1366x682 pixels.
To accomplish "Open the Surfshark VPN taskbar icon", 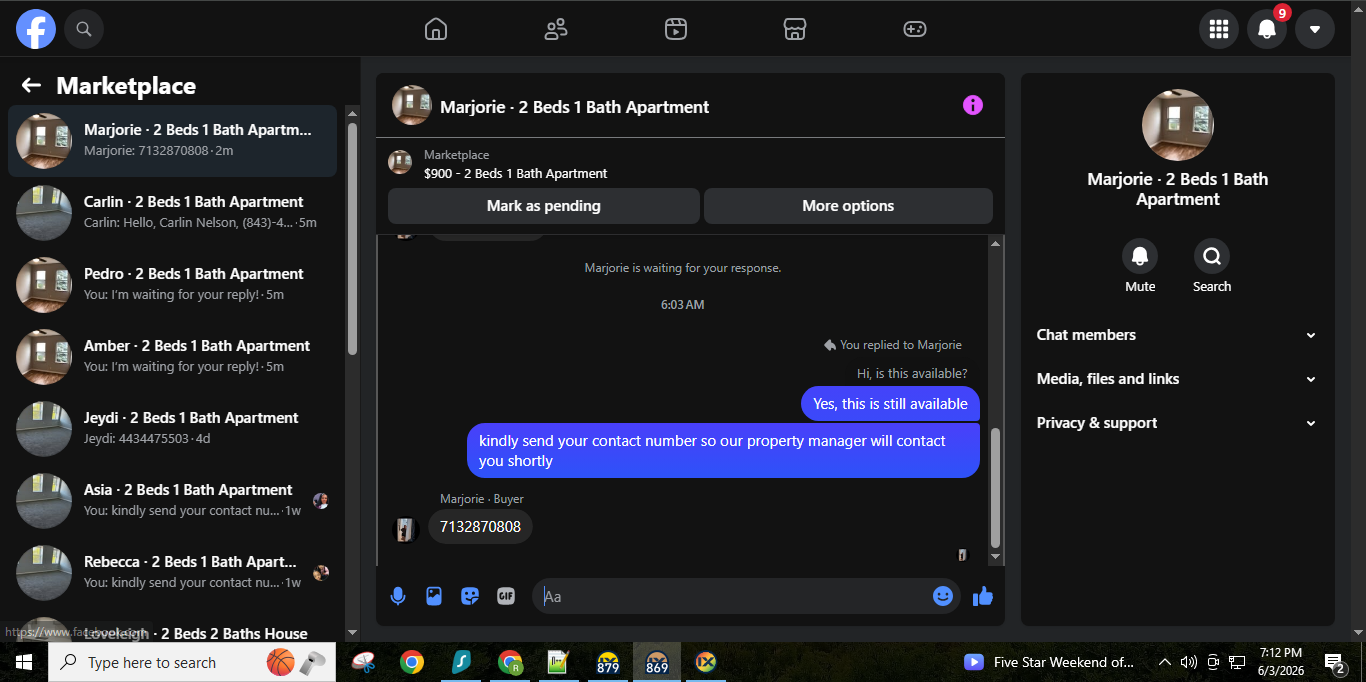I will 461,662.
